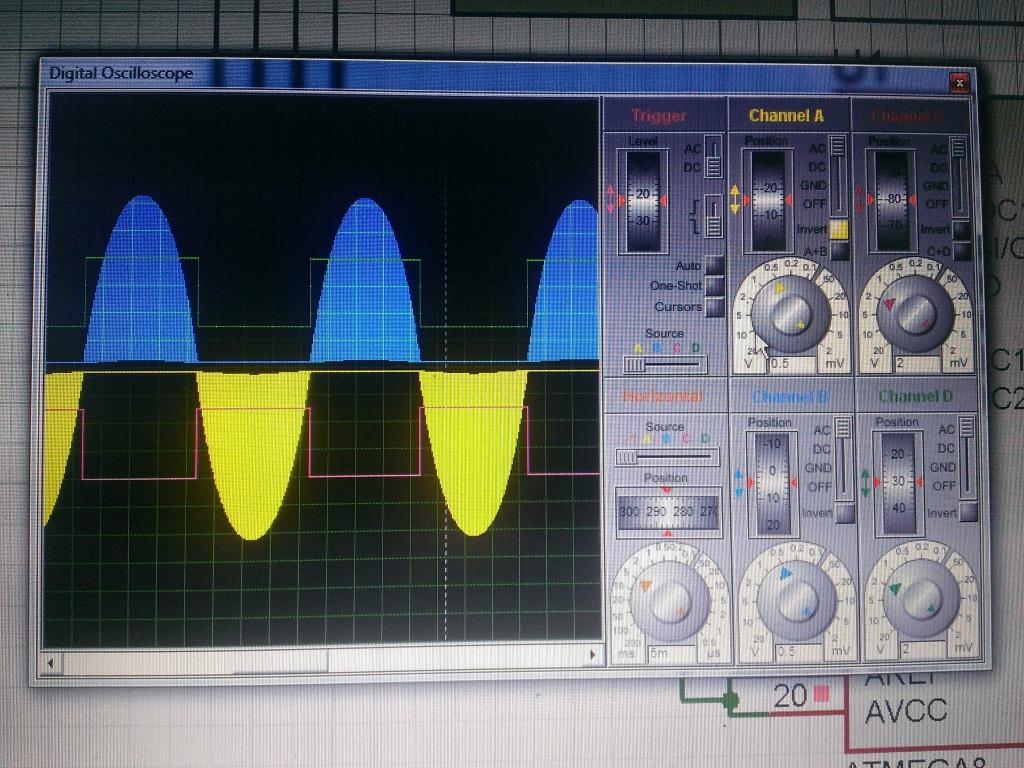Click the Trigger AC/DC coupling switch
The height and width of the screenshot is (768, 1024).
click(713, 156)
